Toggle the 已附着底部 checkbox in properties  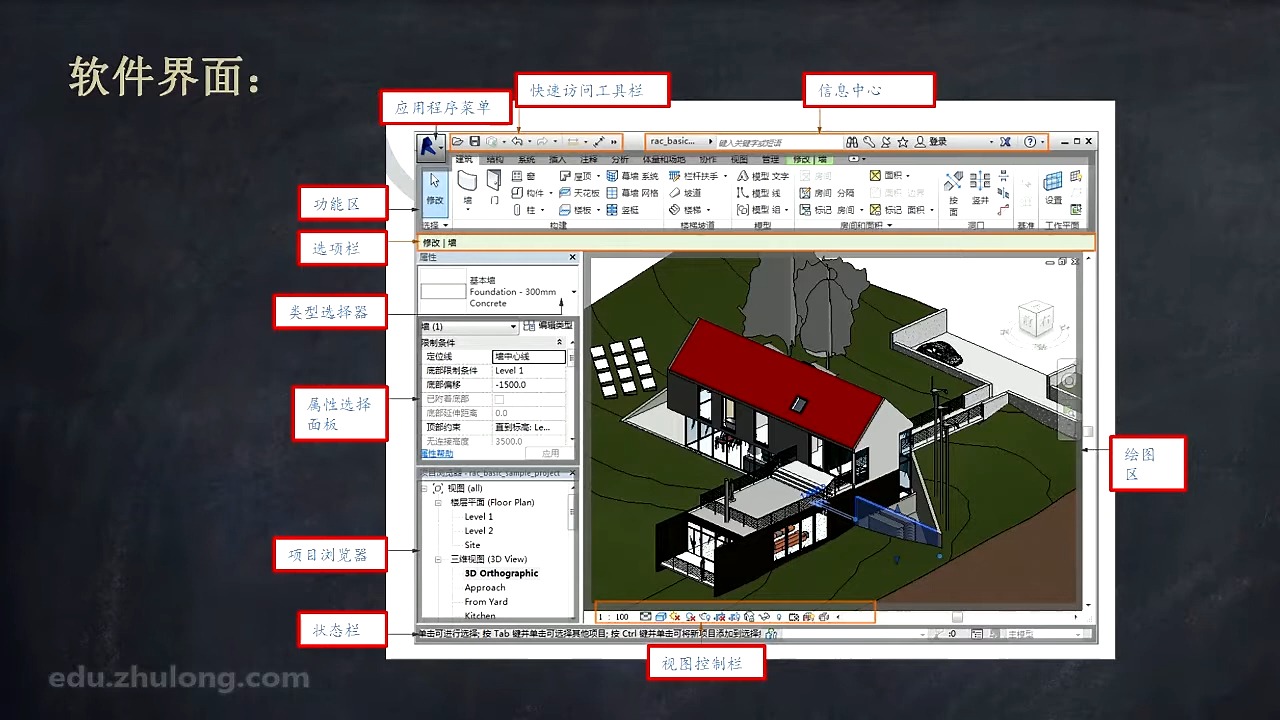coord(499,399)
